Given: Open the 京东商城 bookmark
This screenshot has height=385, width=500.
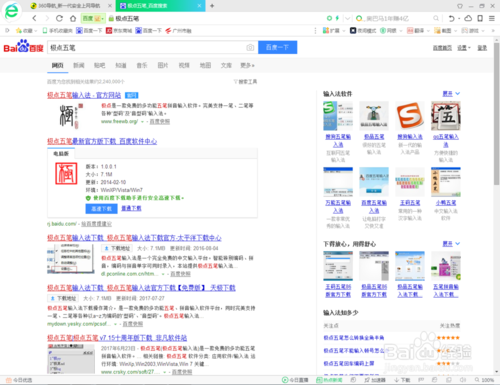Looking at the screenshot, I should [x=119, y=31].
